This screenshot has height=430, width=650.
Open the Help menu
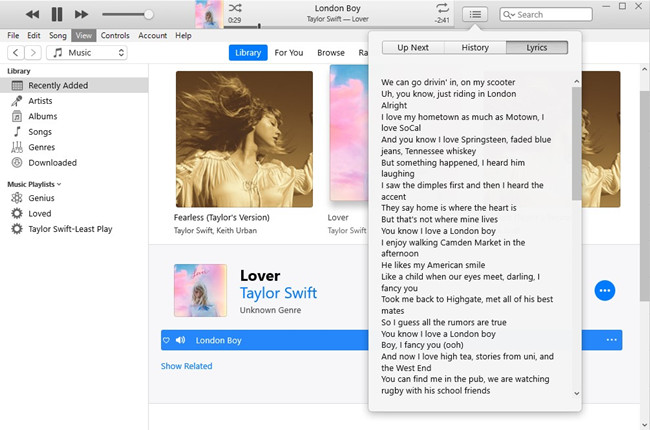(x=183, y=36)
